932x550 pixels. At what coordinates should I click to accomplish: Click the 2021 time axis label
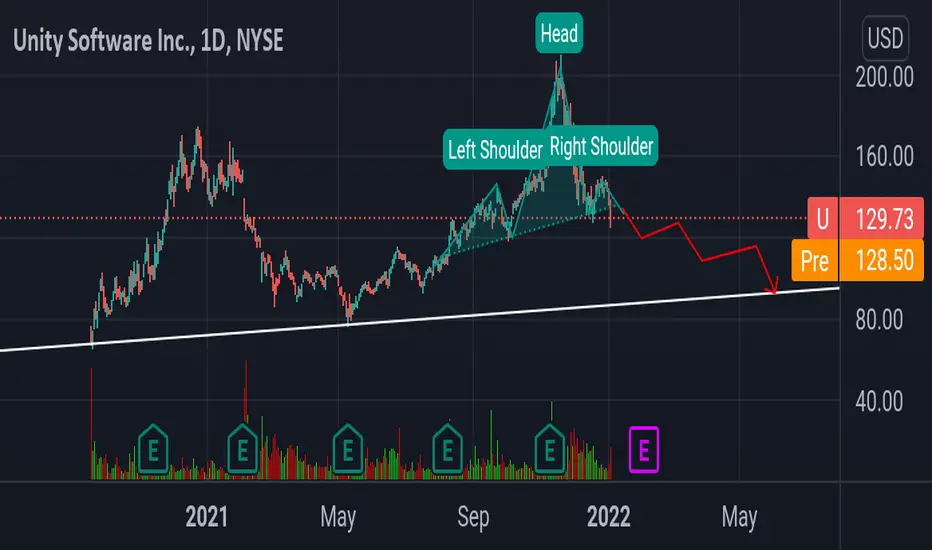206,516
